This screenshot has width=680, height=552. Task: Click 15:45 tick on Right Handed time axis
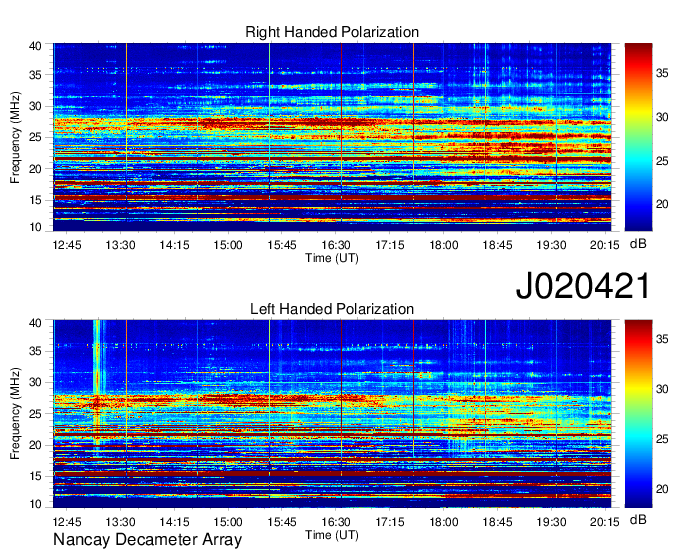(282, 245)
